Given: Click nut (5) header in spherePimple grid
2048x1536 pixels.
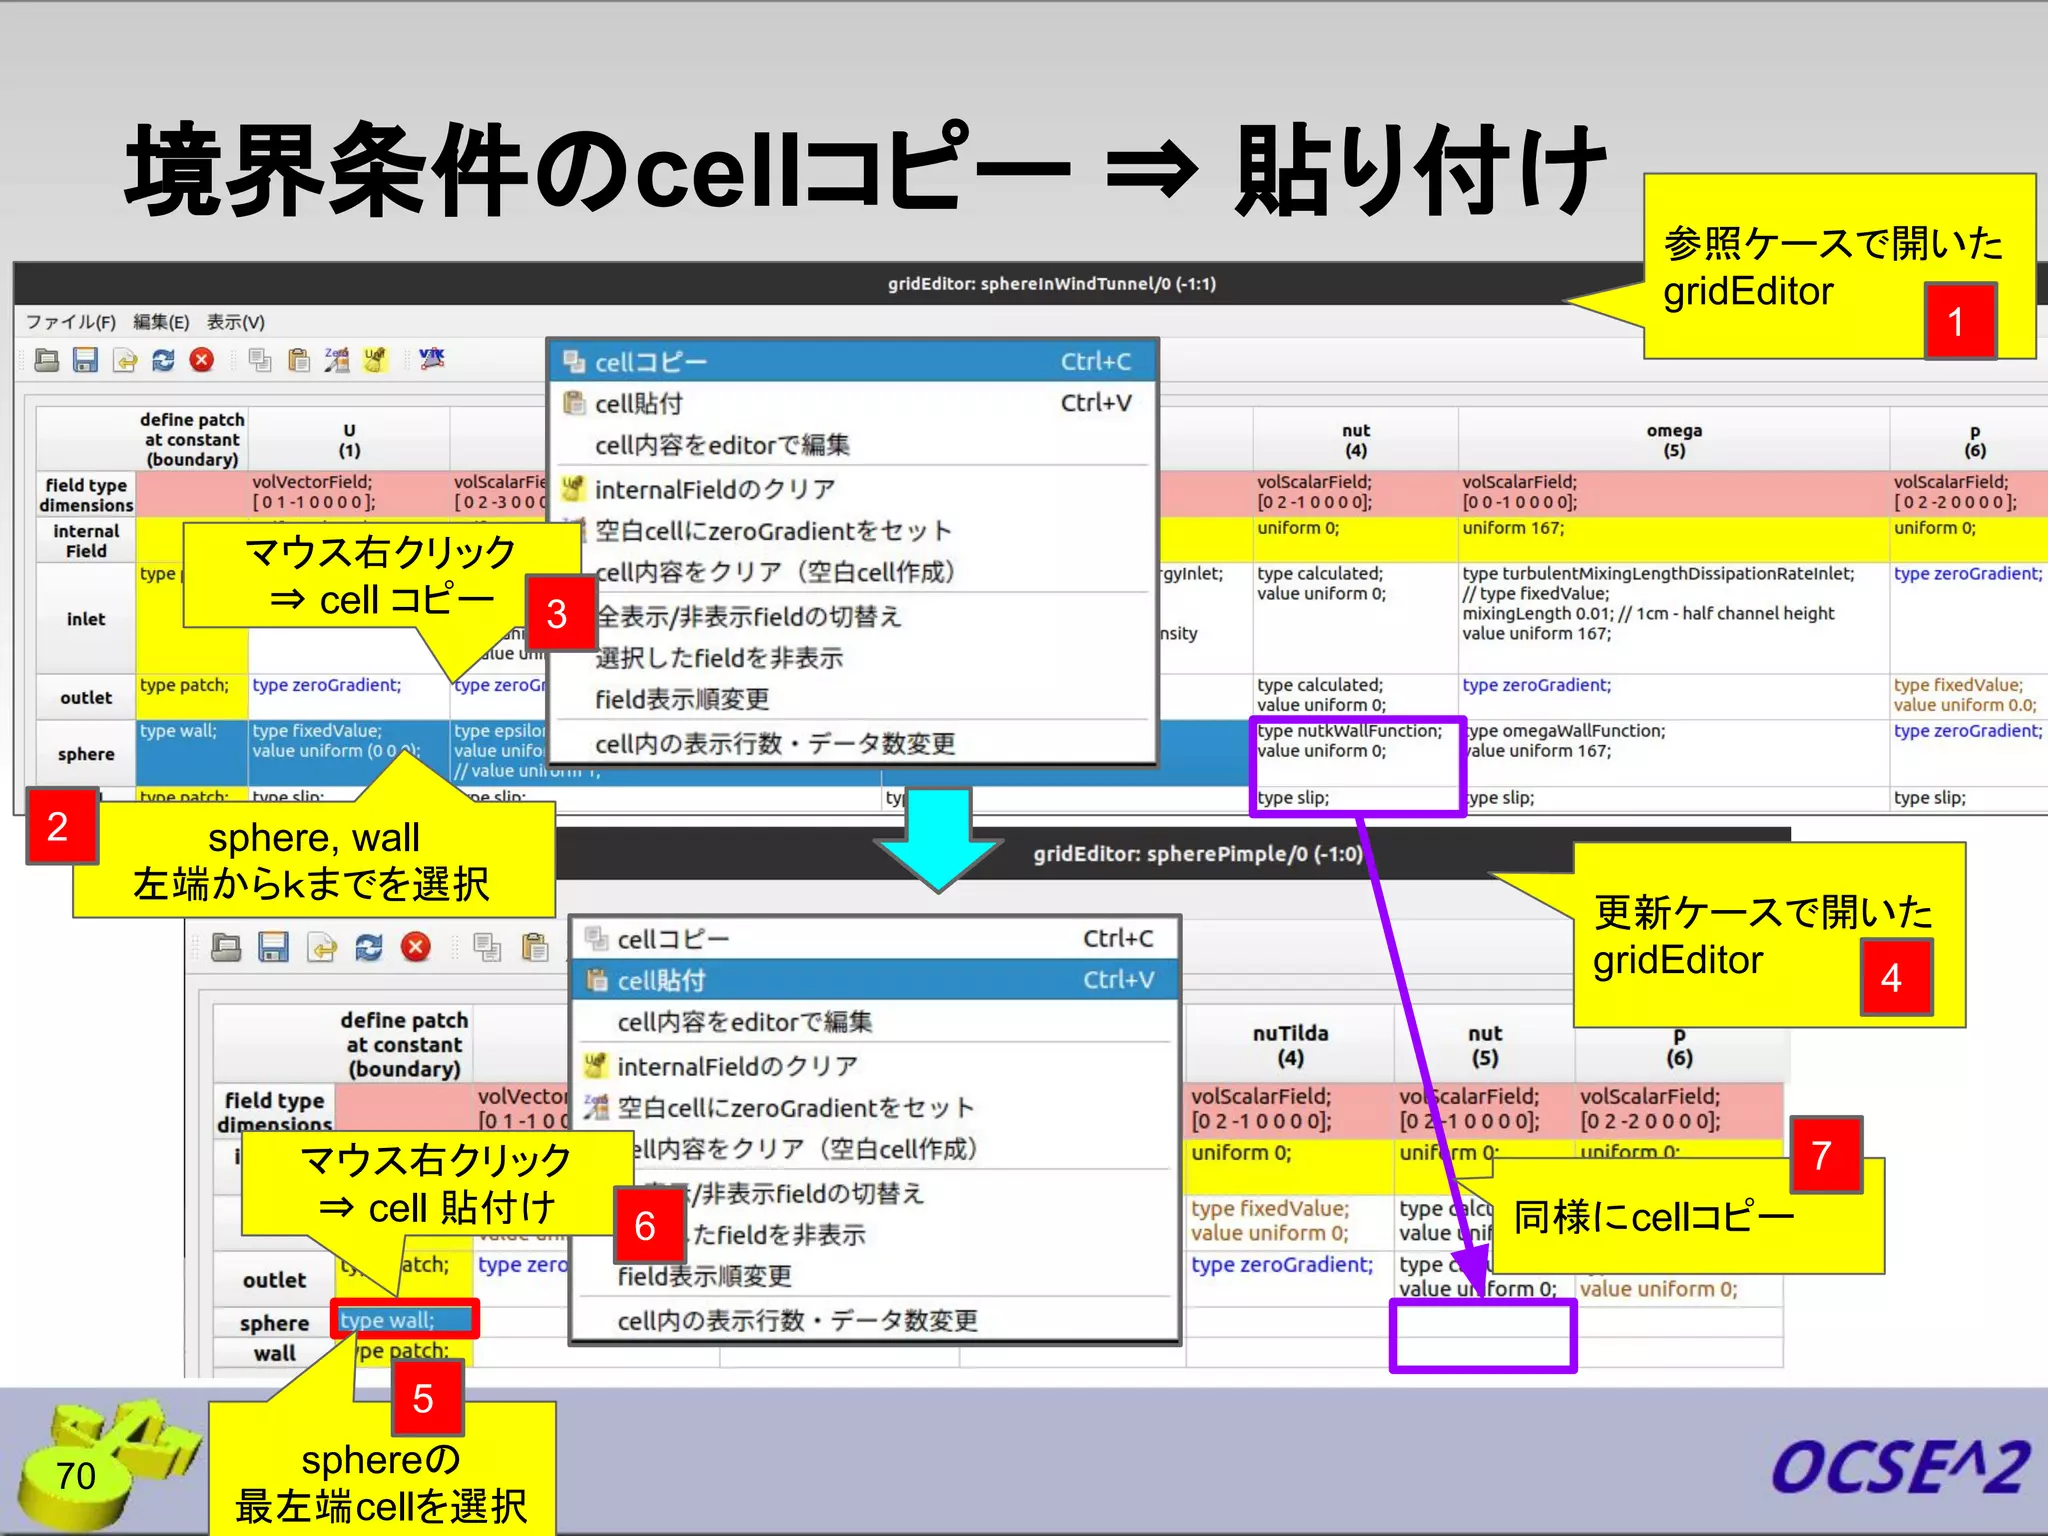Looking at the screenshot, I should 1485,1045.
